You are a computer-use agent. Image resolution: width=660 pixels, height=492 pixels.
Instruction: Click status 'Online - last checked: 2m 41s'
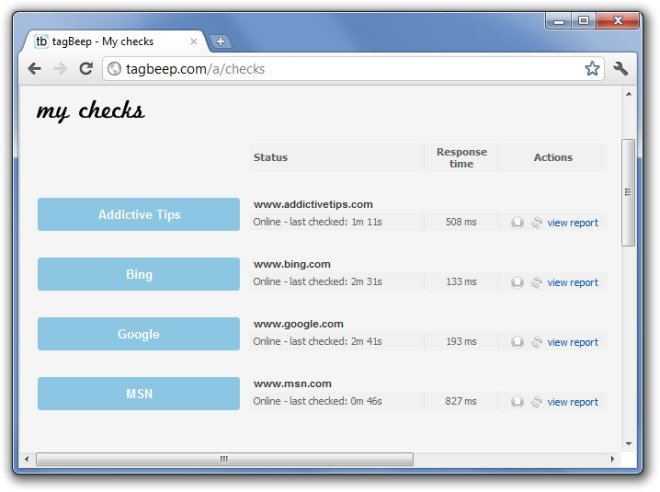coord(318,341)
